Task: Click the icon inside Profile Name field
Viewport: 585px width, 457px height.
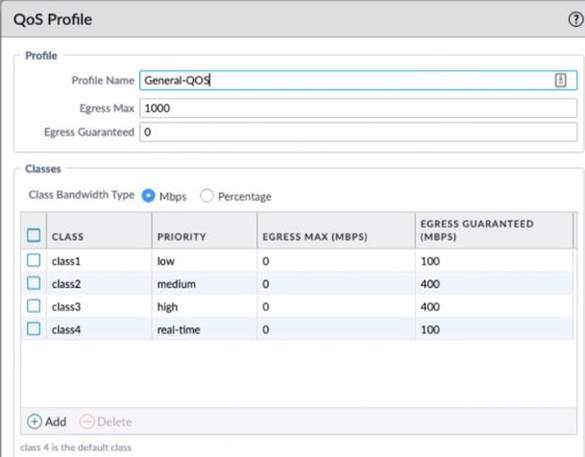Action: 560,80
